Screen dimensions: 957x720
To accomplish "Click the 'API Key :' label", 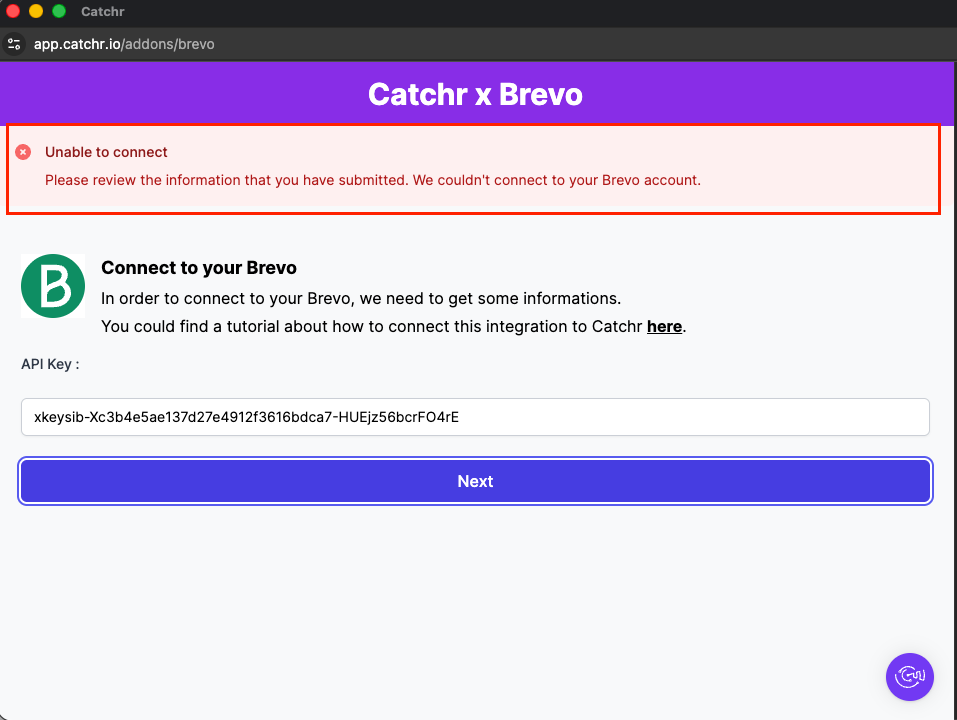I will pyautogui.click(x=50, y=364).
